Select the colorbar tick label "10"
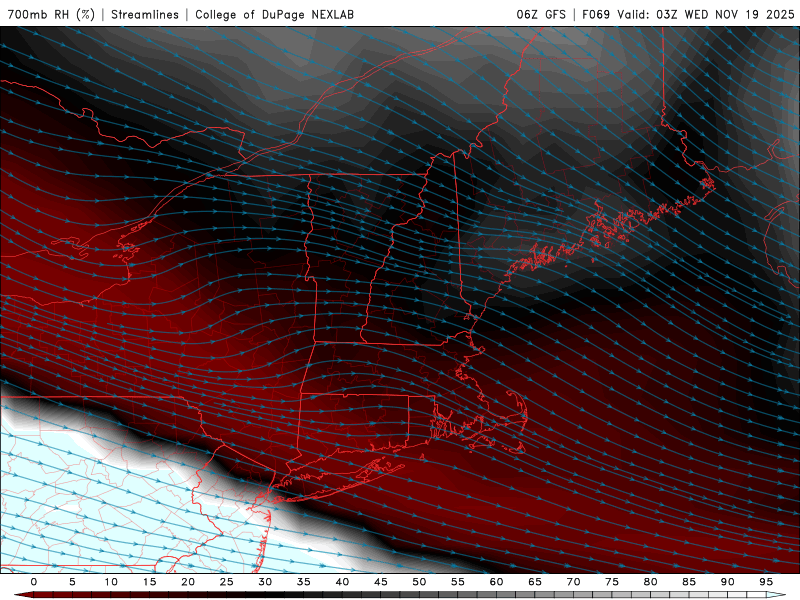This screenshot has height=600, width=800. [x=111, y=582]
